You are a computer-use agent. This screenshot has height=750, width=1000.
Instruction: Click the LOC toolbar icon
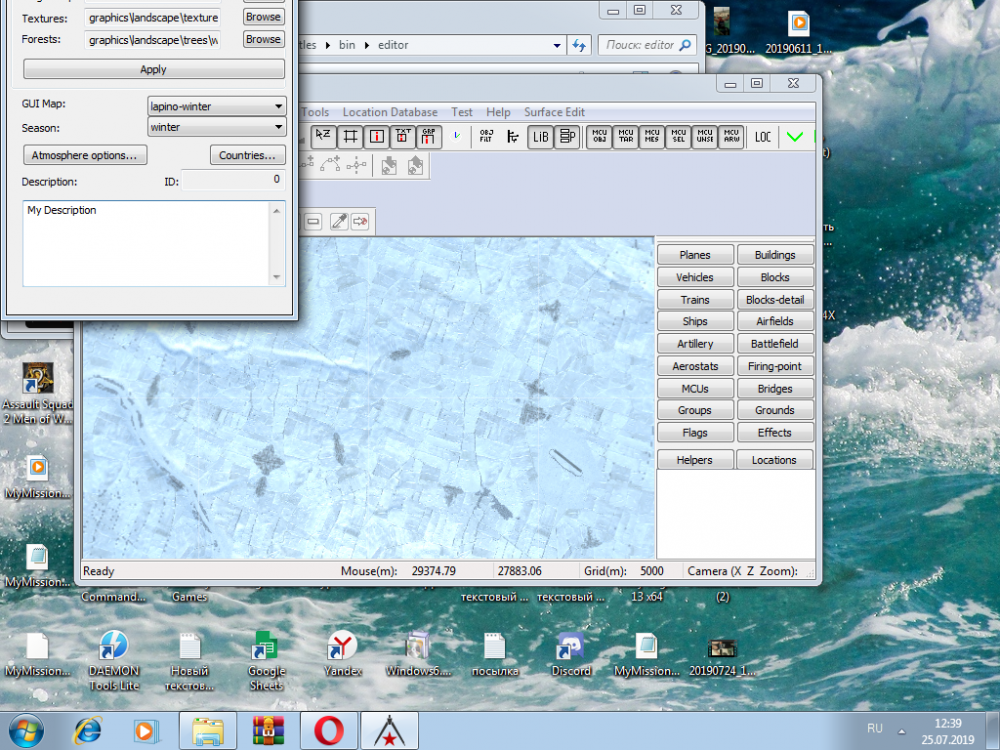coord(763,137)
